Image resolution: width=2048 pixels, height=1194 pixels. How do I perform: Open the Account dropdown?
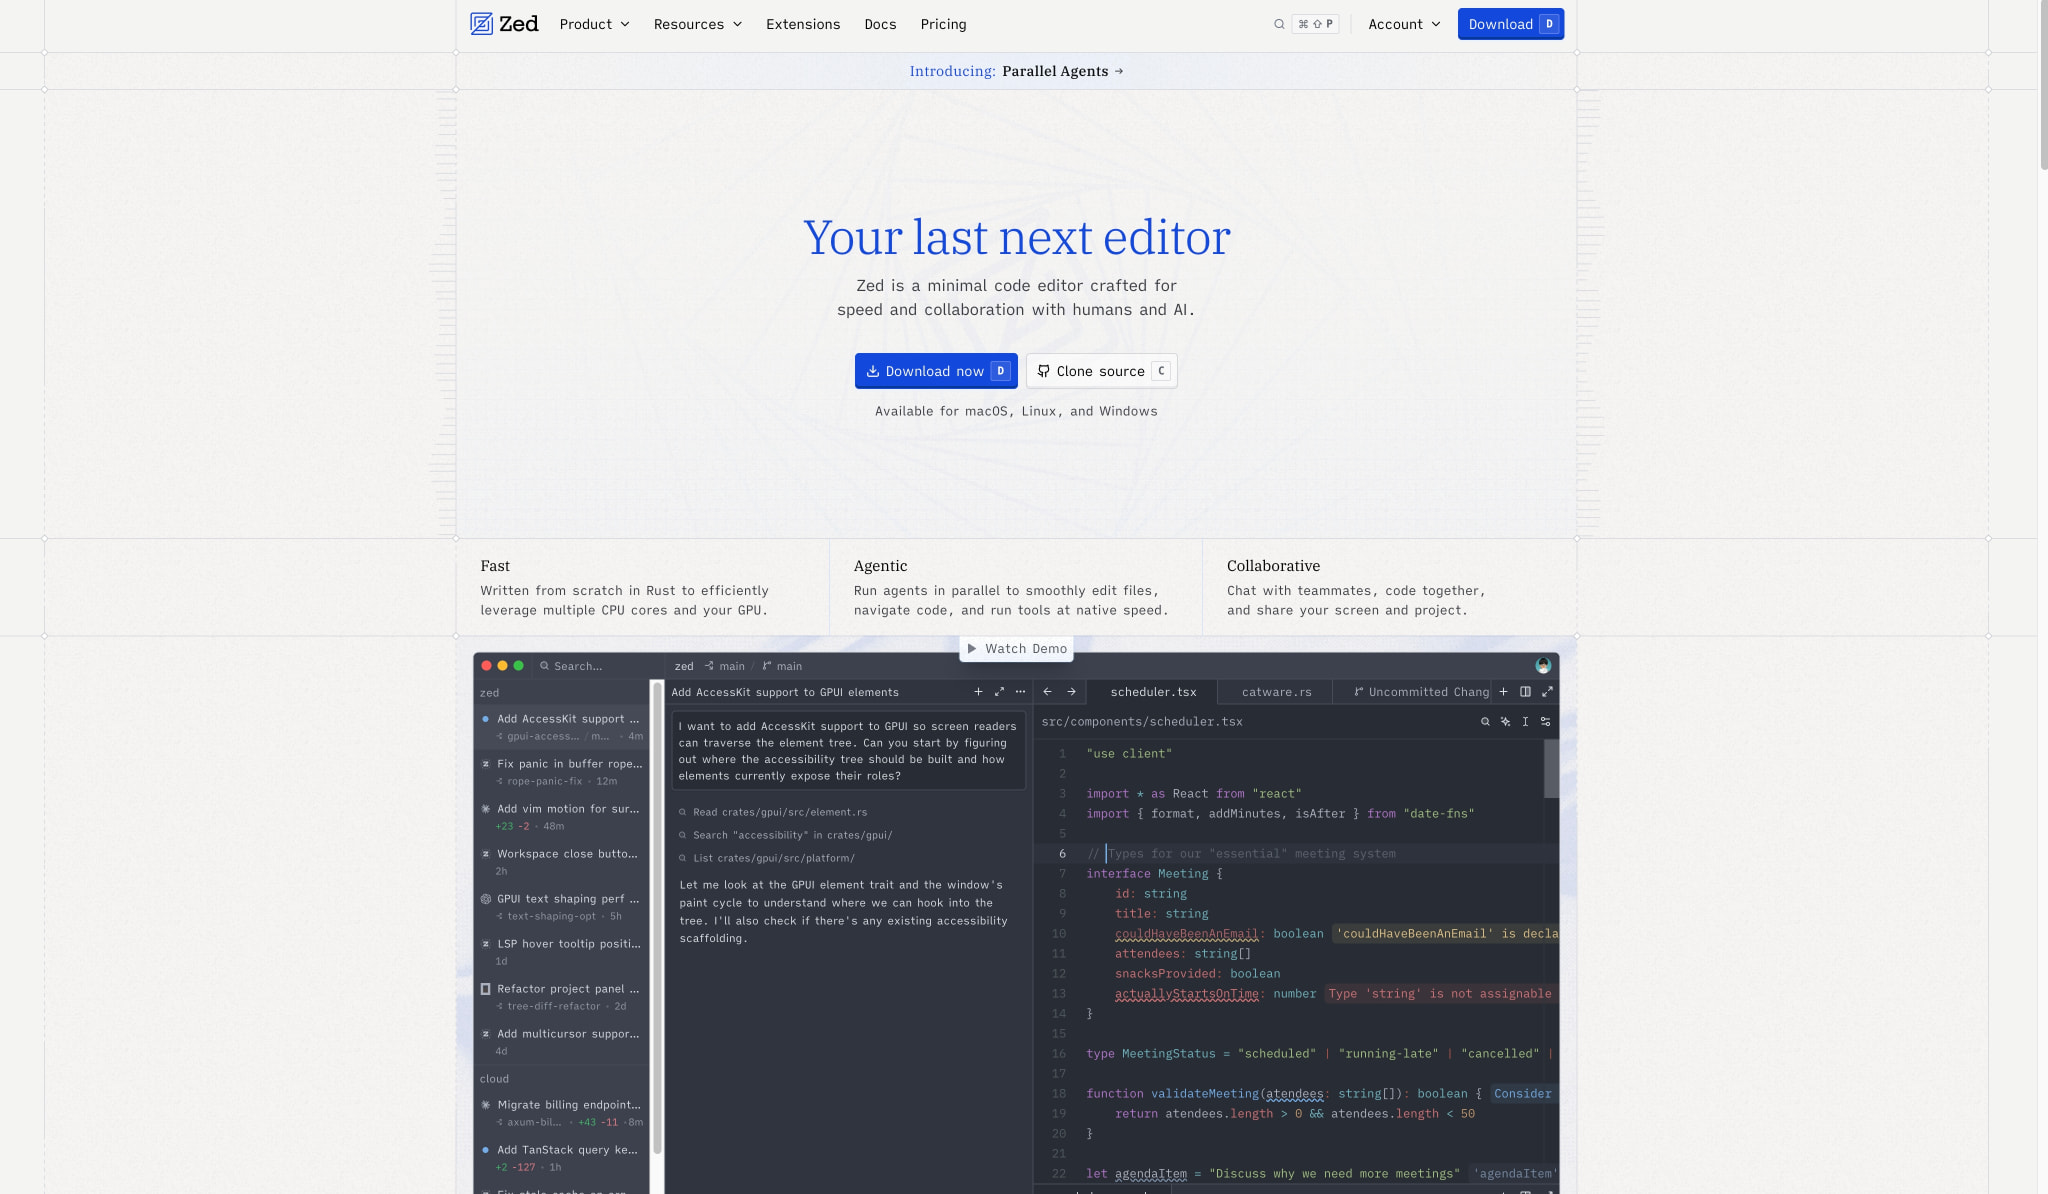coord(1404,24)
